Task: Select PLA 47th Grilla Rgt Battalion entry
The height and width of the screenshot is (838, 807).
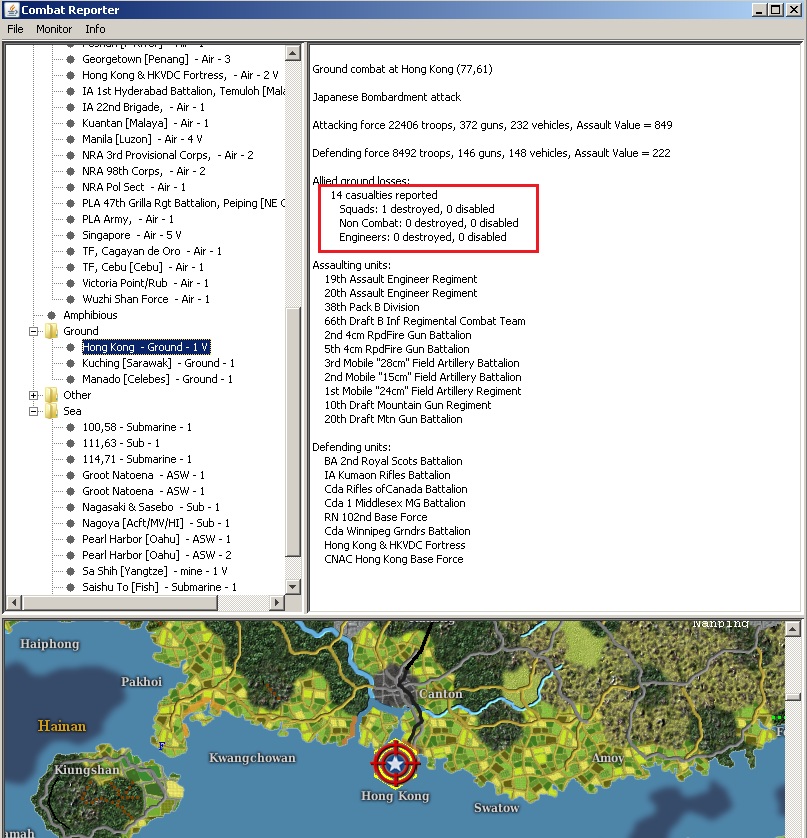Action: tap(183, 203)
